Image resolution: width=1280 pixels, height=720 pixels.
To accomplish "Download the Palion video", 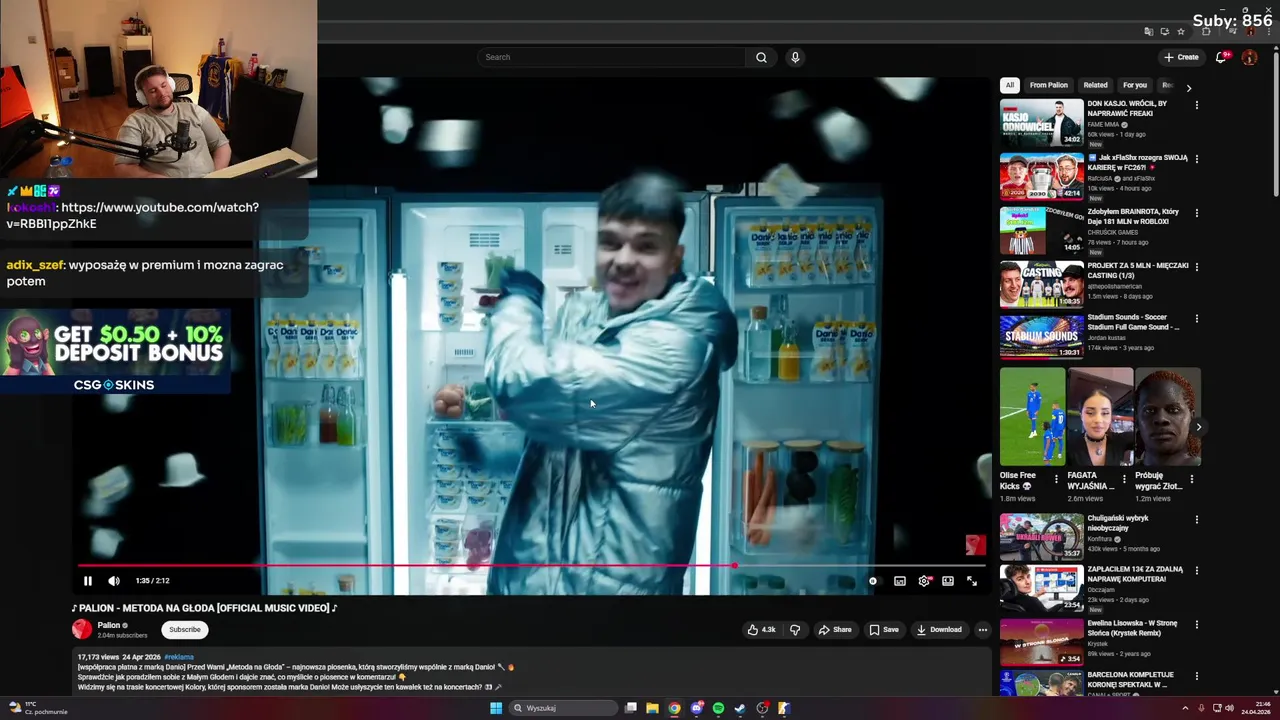I will tap(939, 630).
